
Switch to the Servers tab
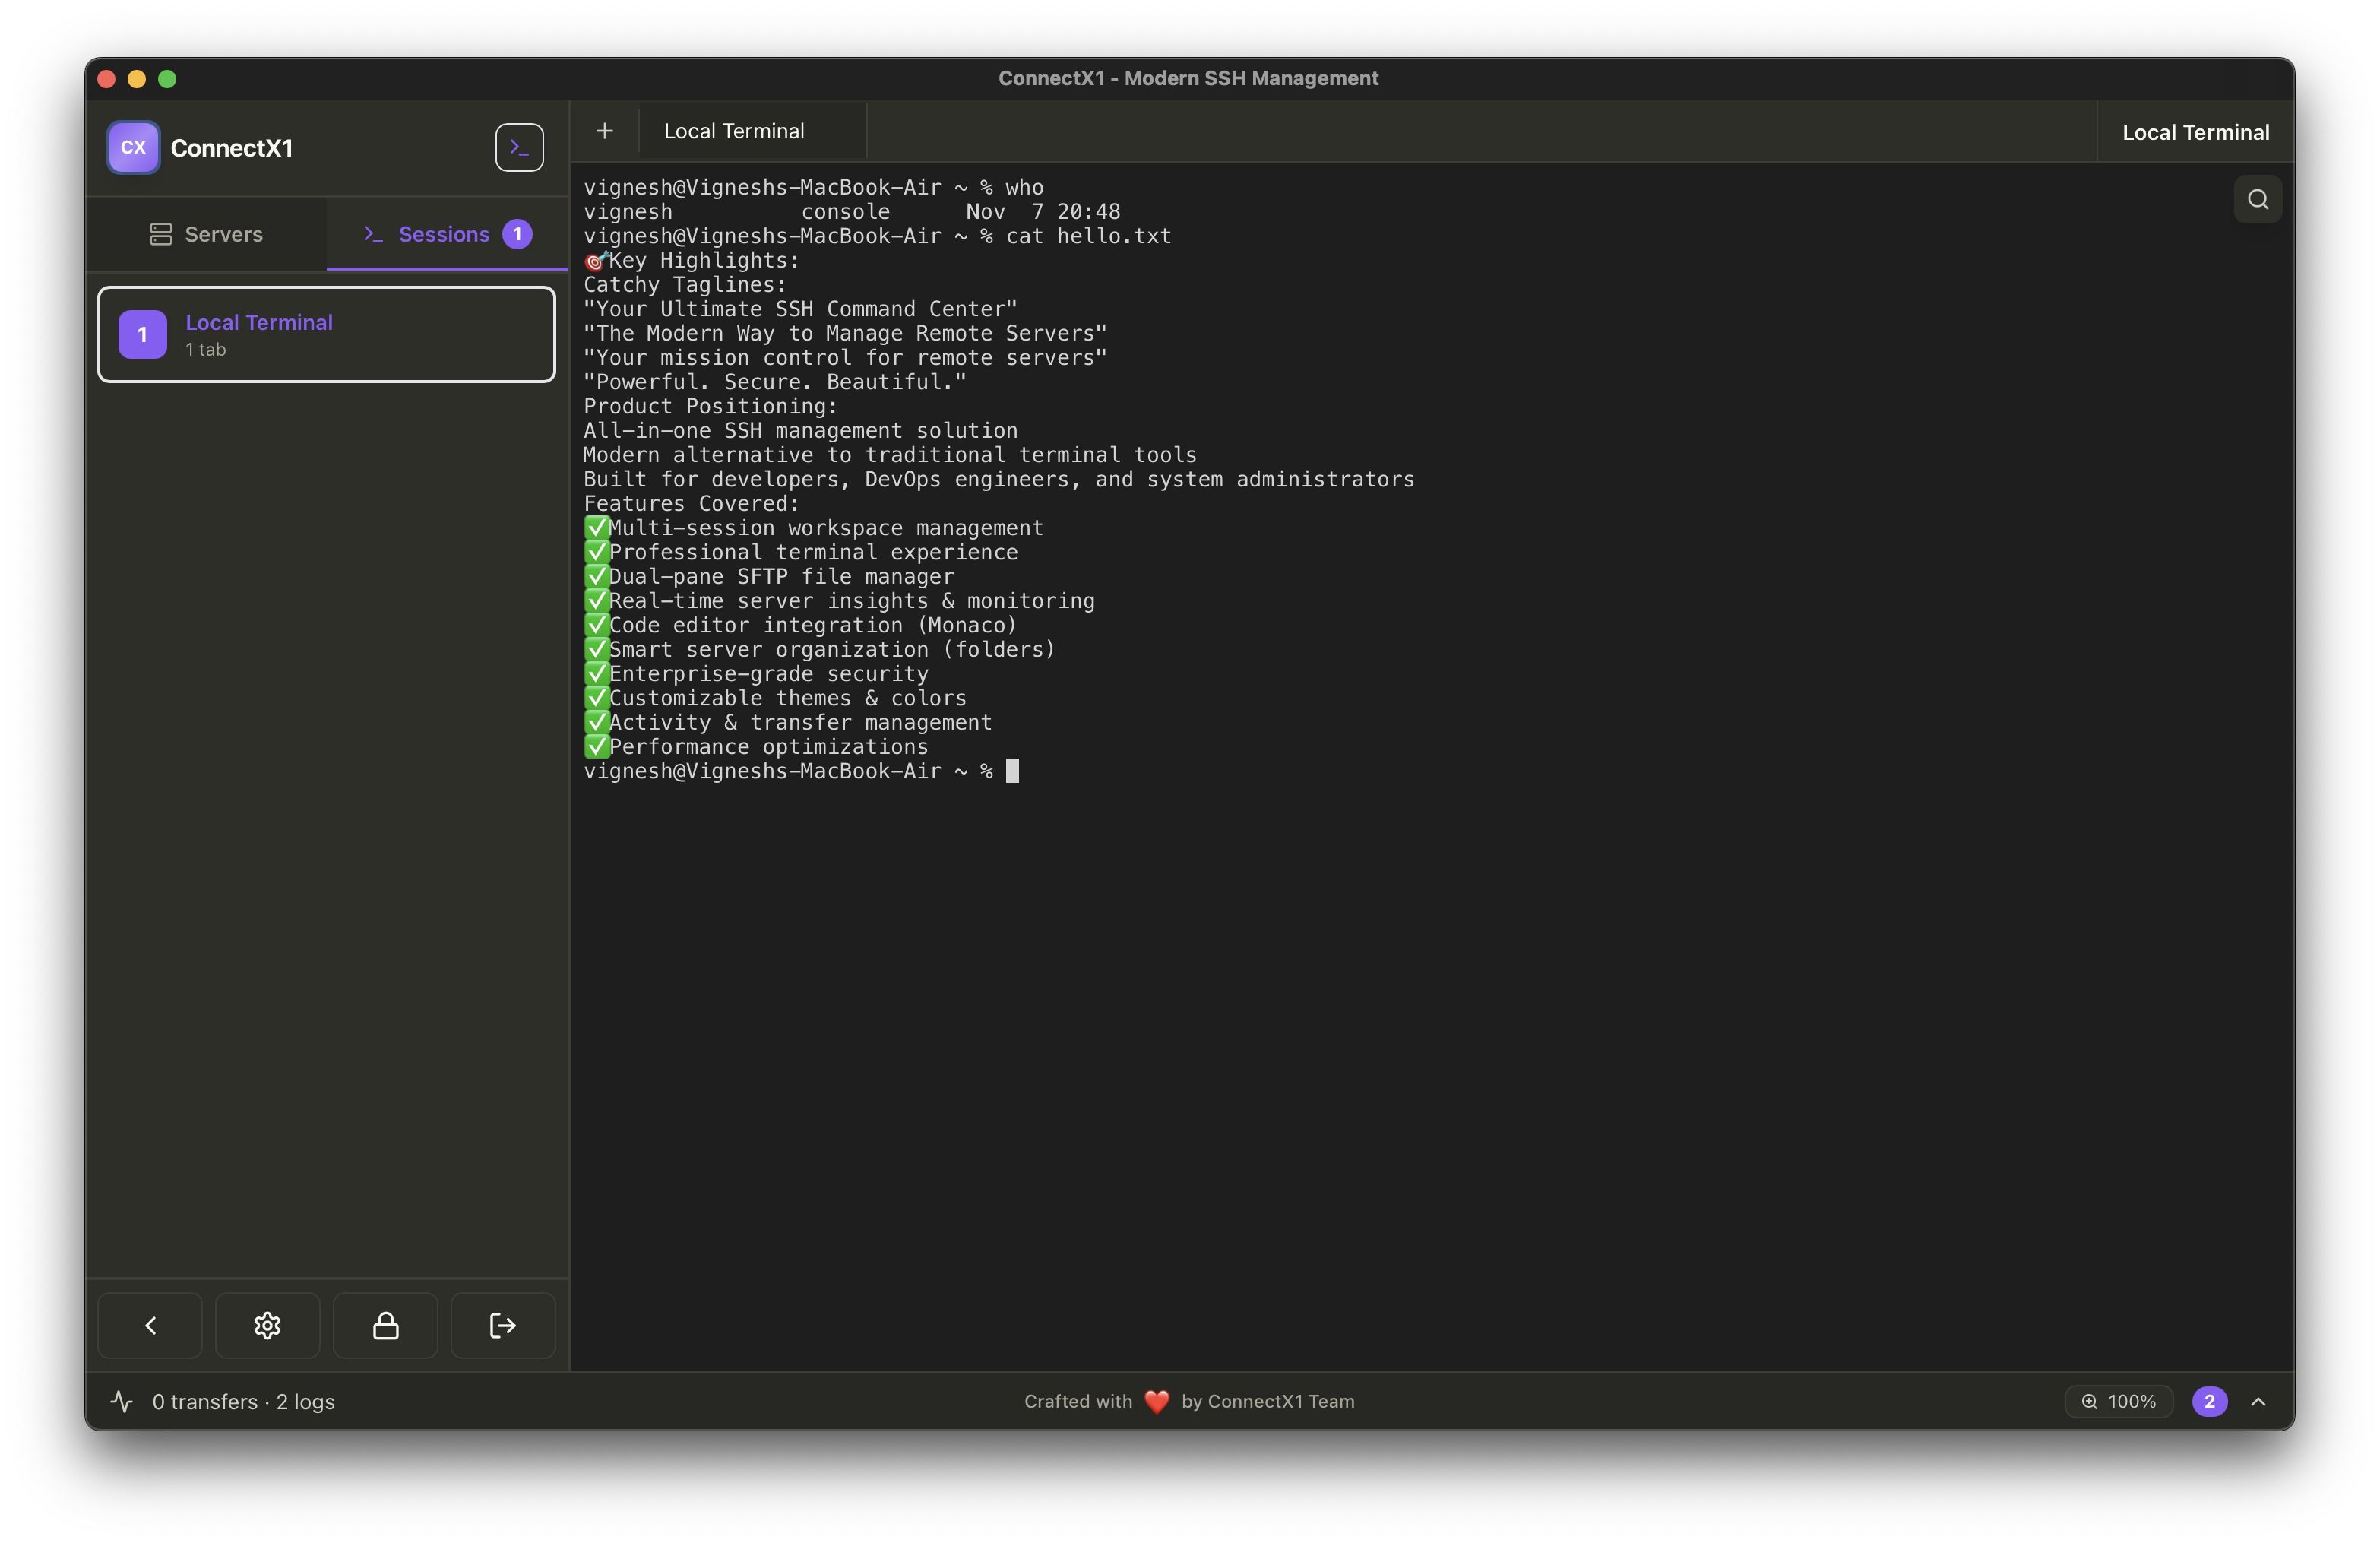(206, 234)
